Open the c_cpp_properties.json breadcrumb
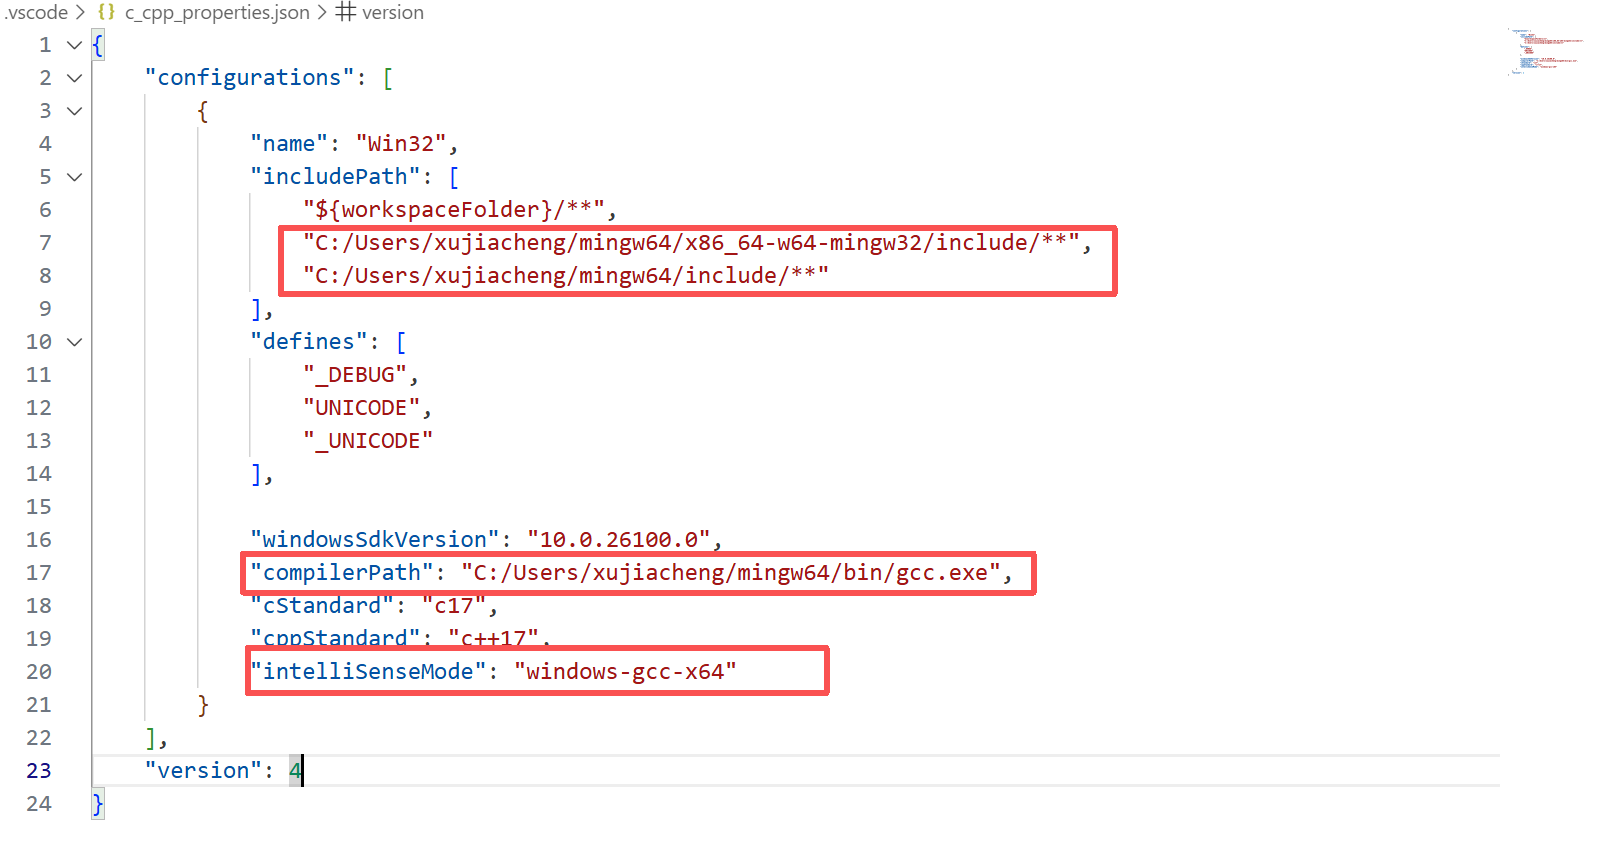The width and height of the screenshot is (1614, 864). 217,13
